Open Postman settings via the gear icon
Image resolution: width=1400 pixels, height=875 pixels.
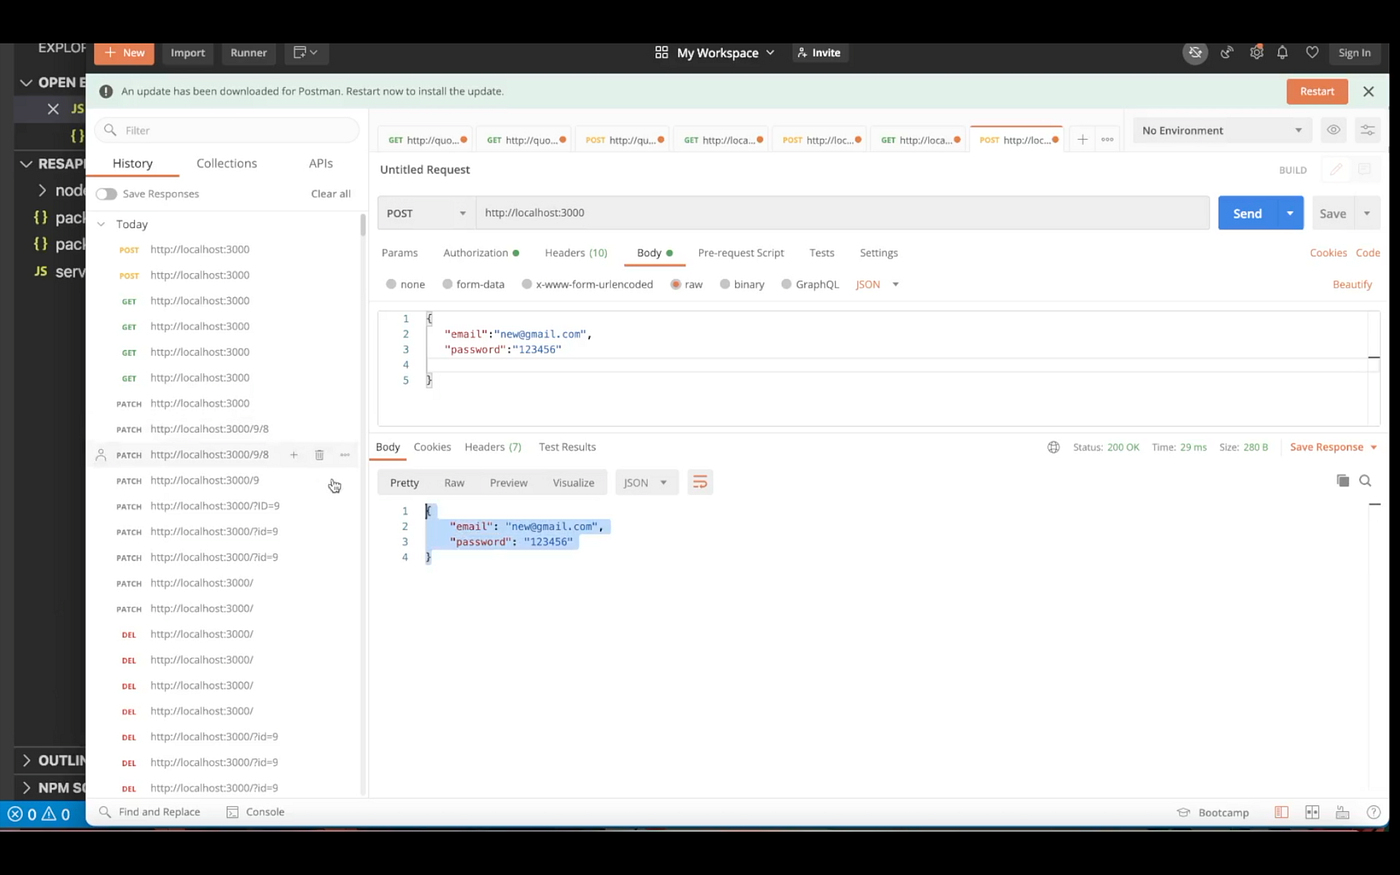[1256, 52]
